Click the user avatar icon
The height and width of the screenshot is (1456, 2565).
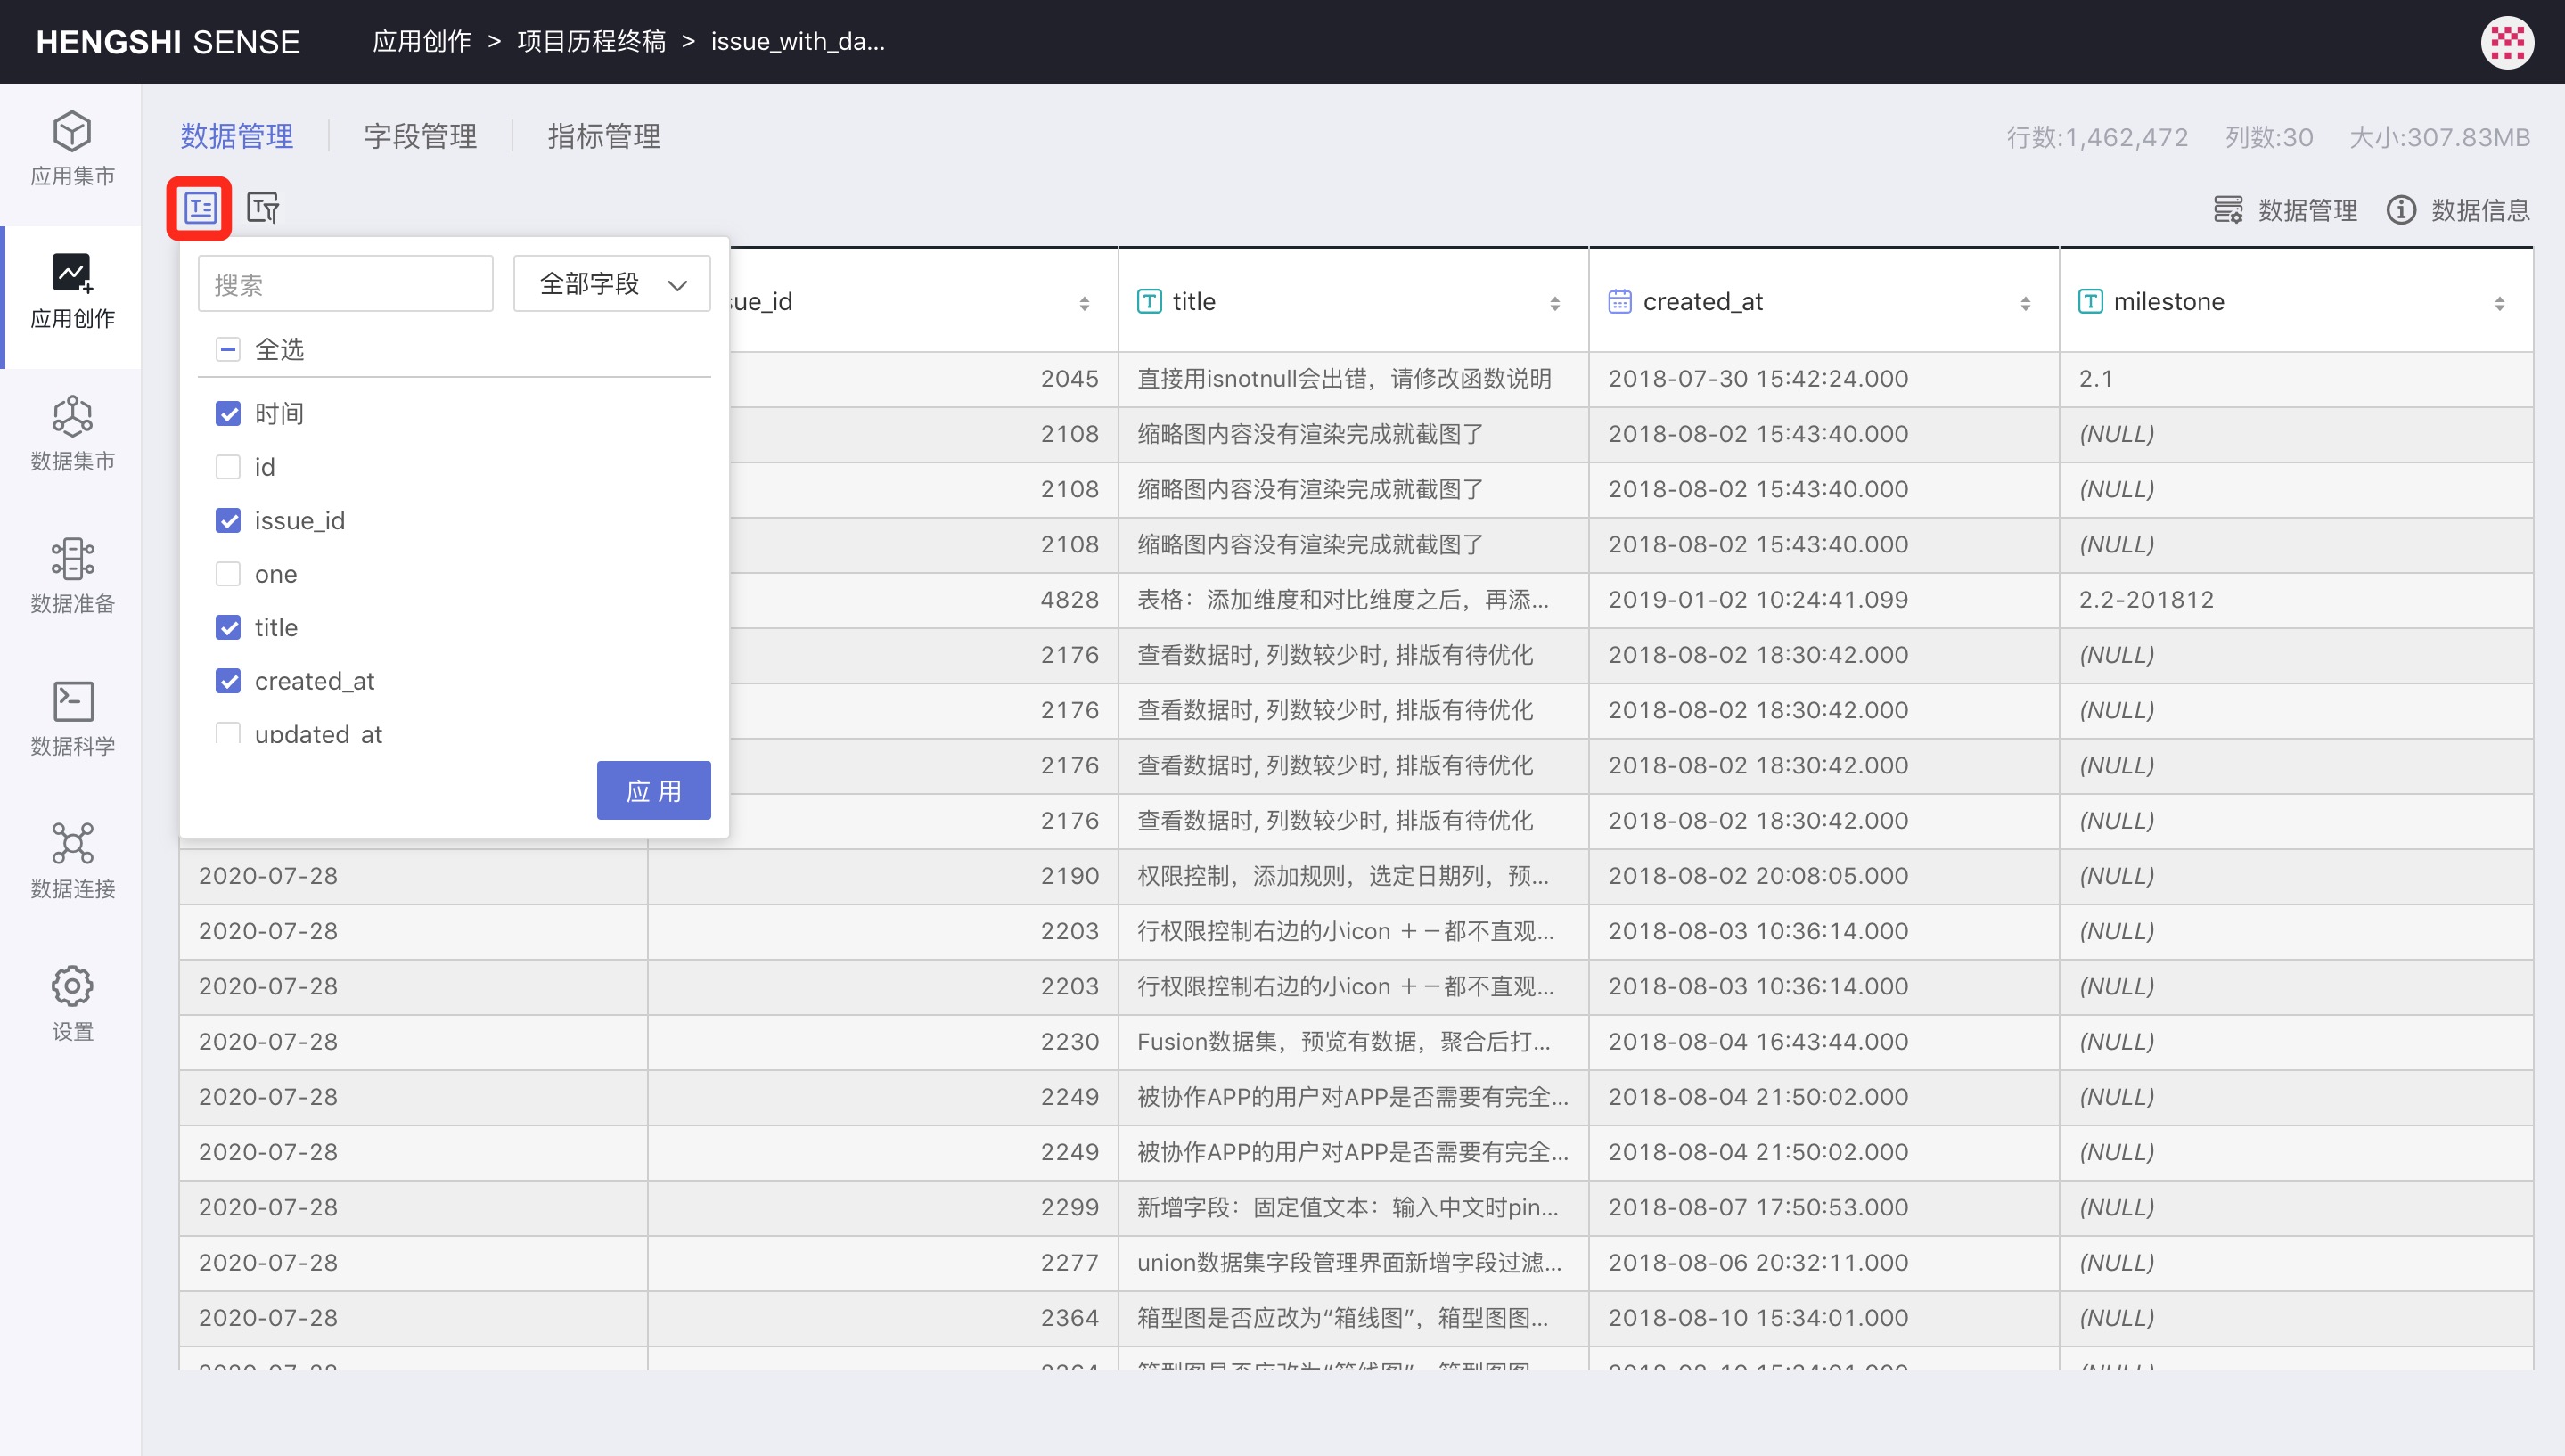click(x=2507, y=41)
